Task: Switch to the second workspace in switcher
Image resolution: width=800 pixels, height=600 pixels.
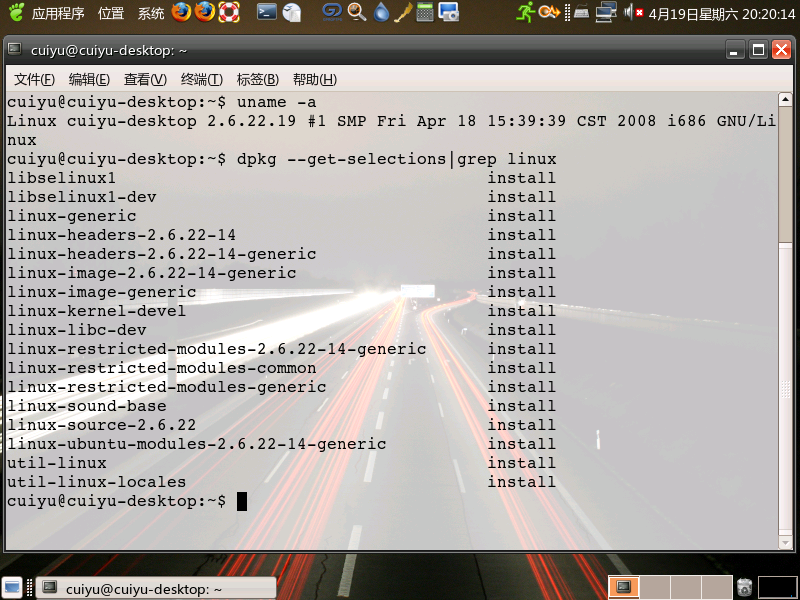Action: (655, 588)
